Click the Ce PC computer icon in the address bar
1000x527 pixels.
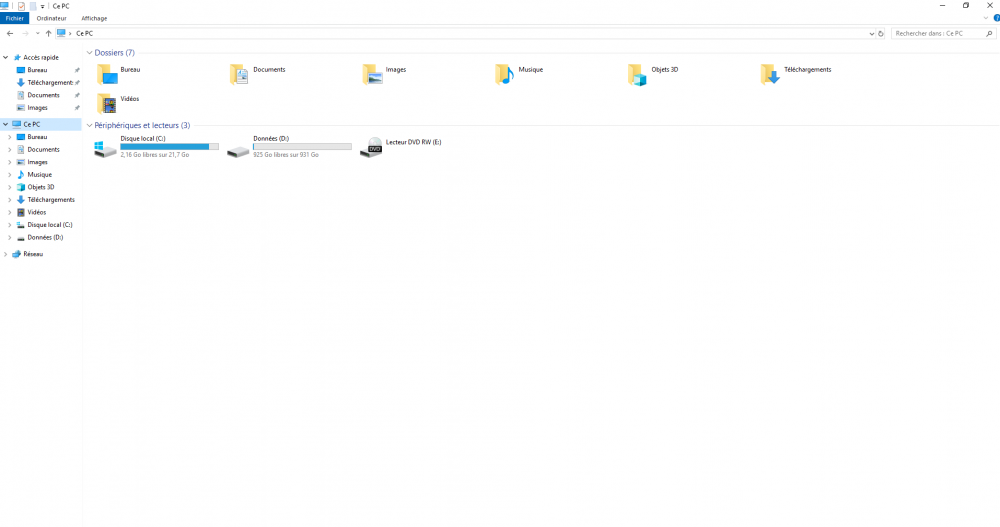61,33
